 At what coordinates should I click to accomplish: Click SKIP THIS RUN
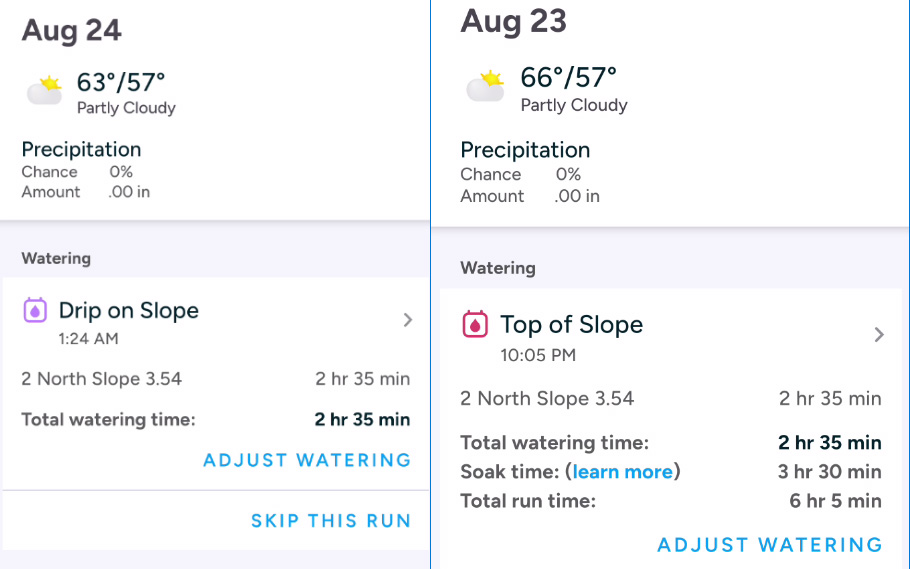(331, 520)
